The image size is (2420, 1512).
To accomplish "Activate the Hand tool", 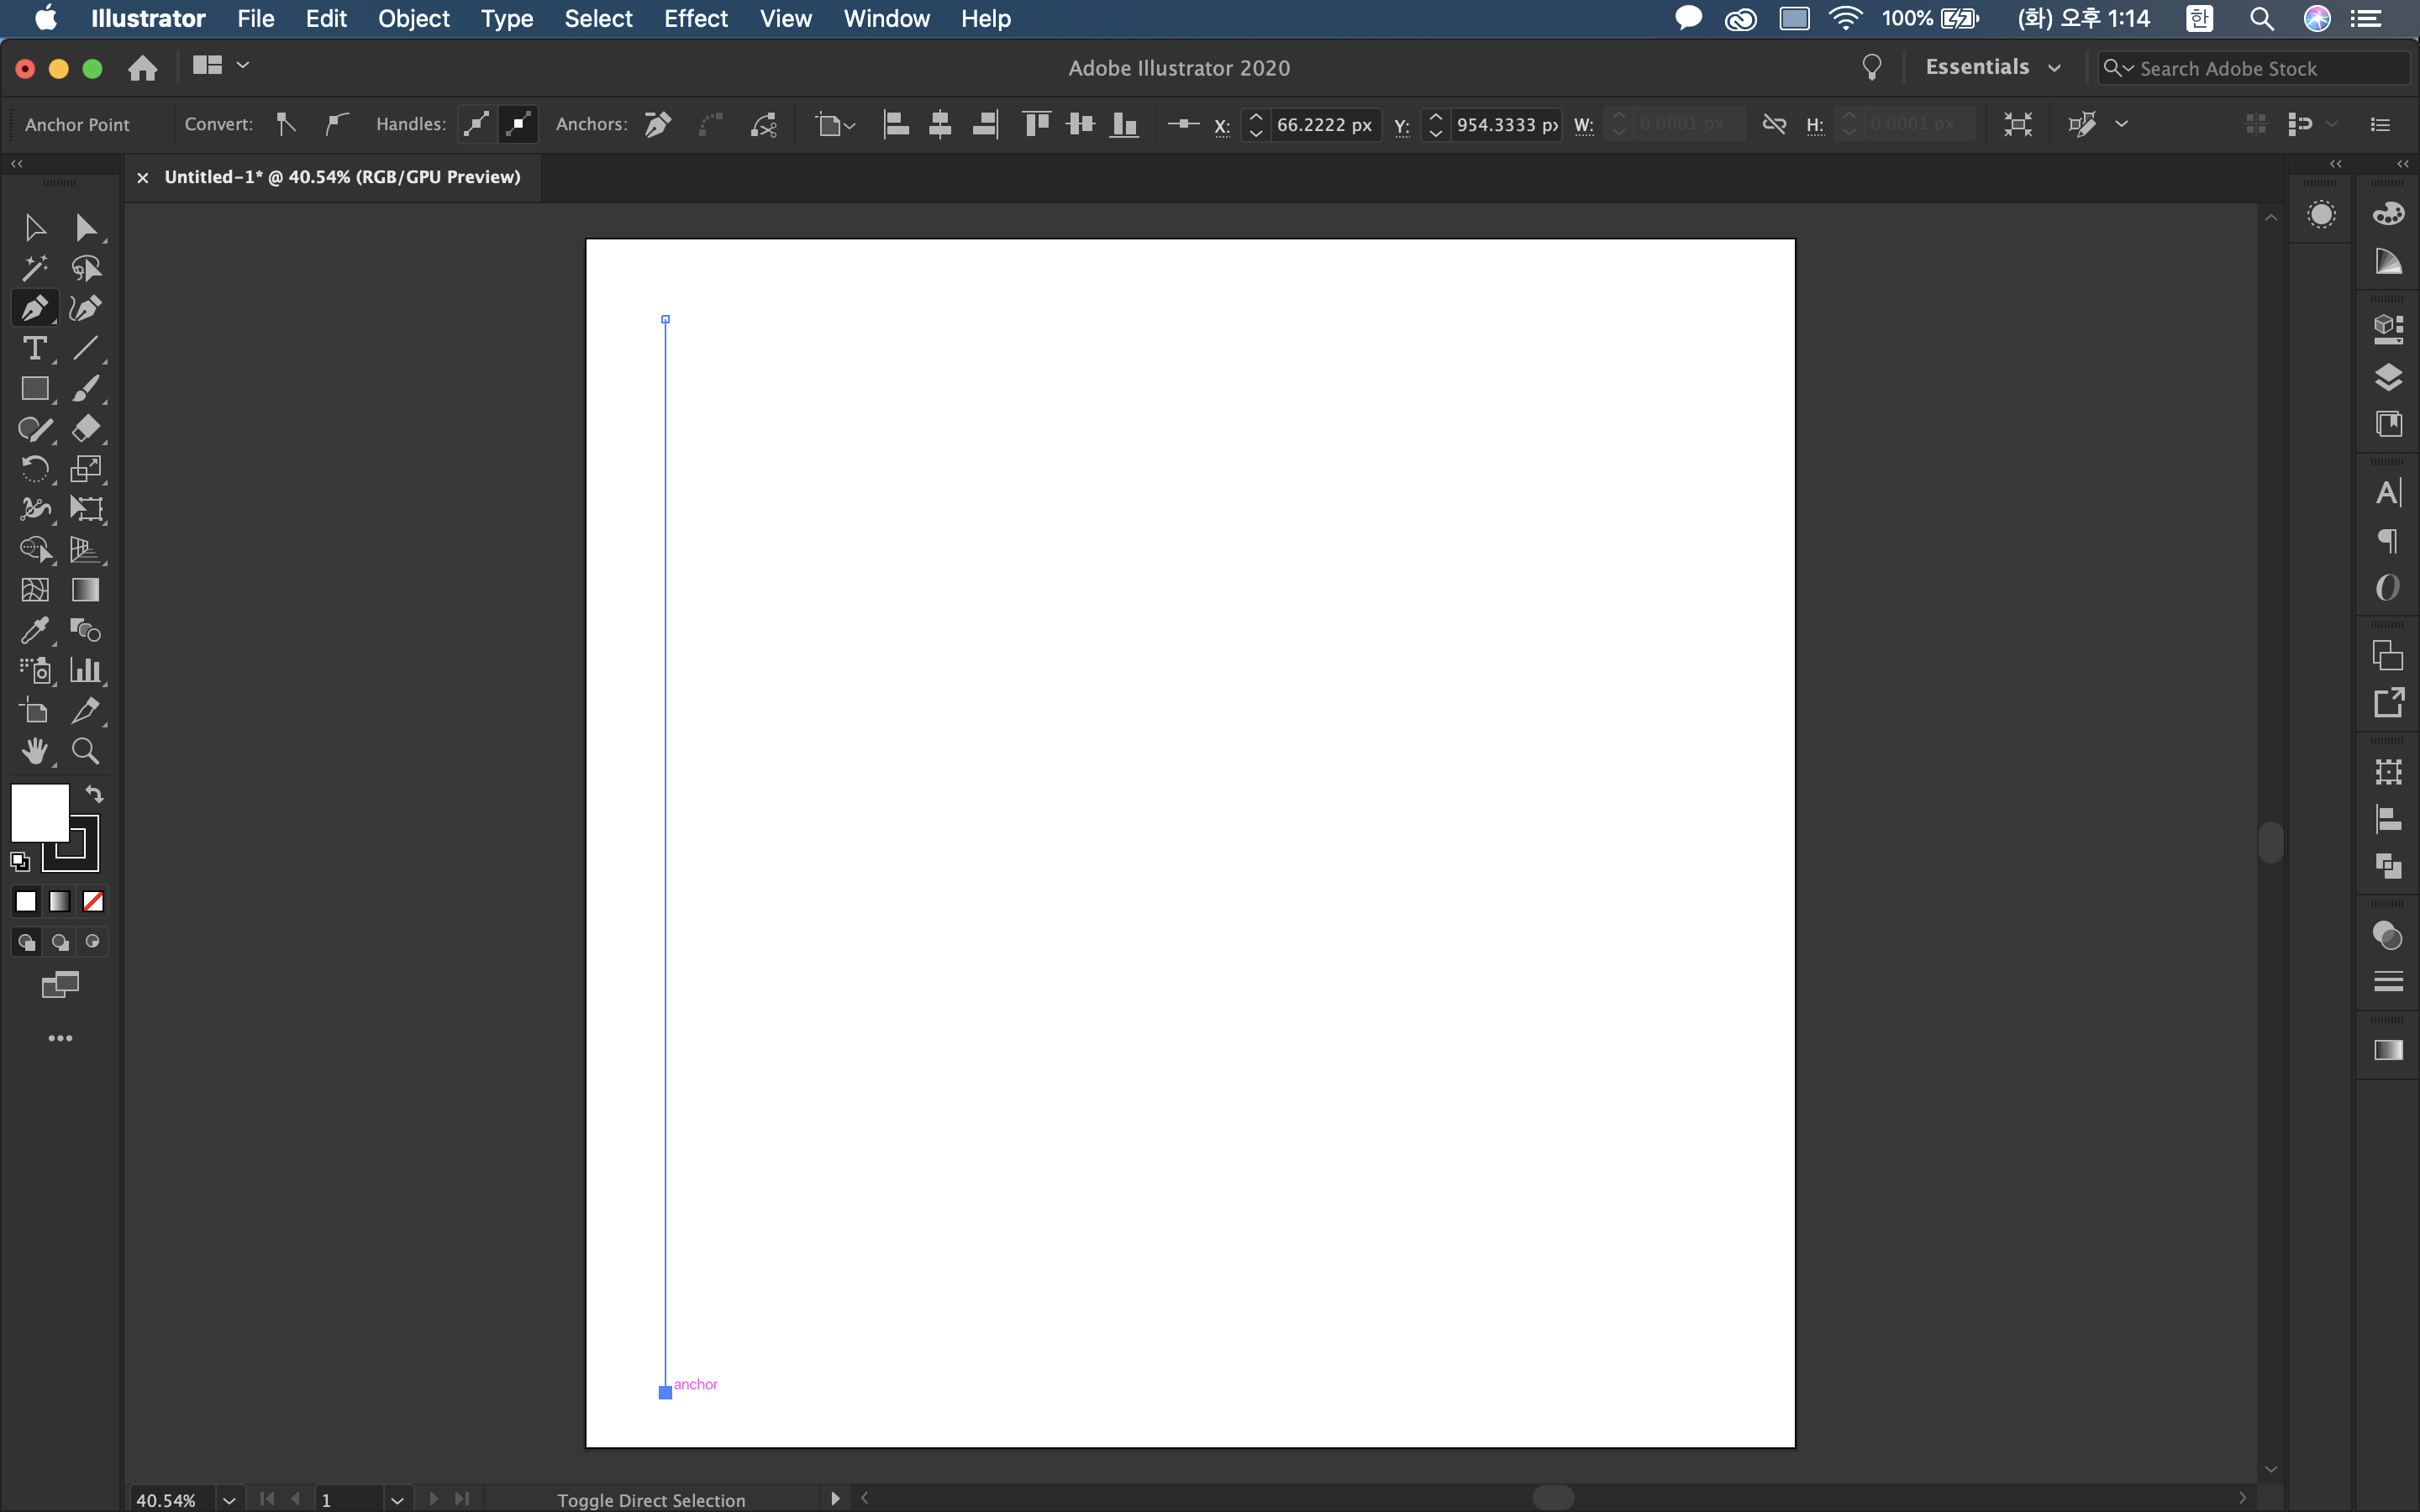I will pos(34,751).
